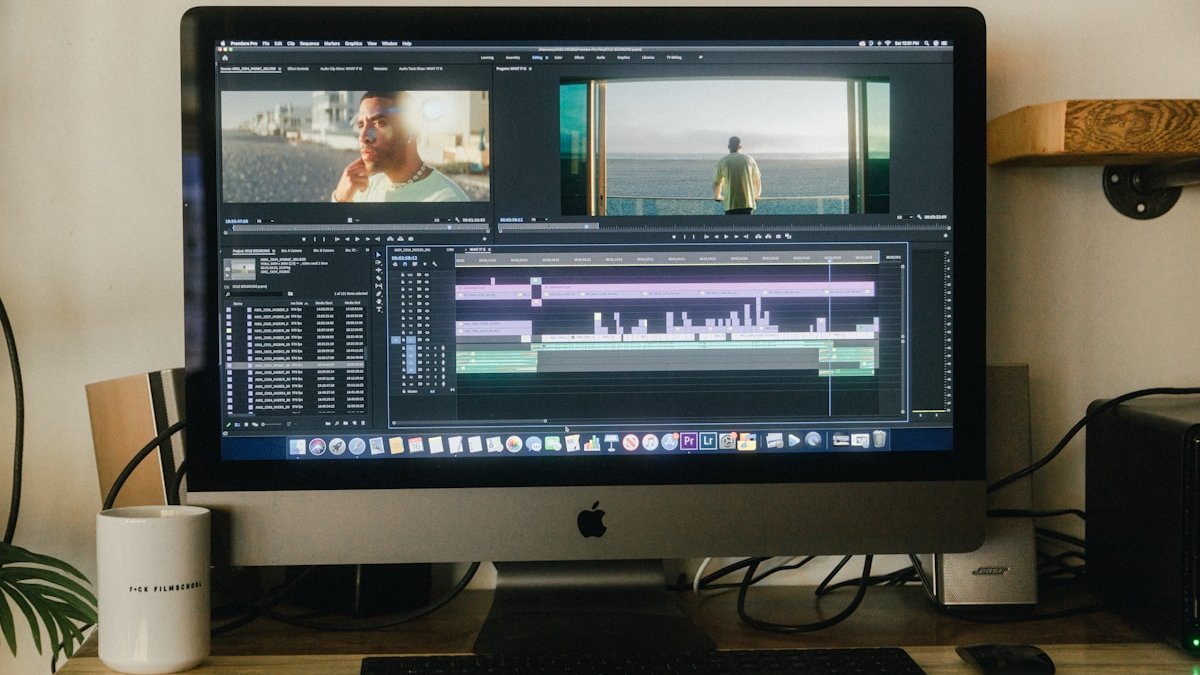Screen dimensions: 1200x675
Task: Open Lightroom from the Dock
Action: click(x=708, y=441)
